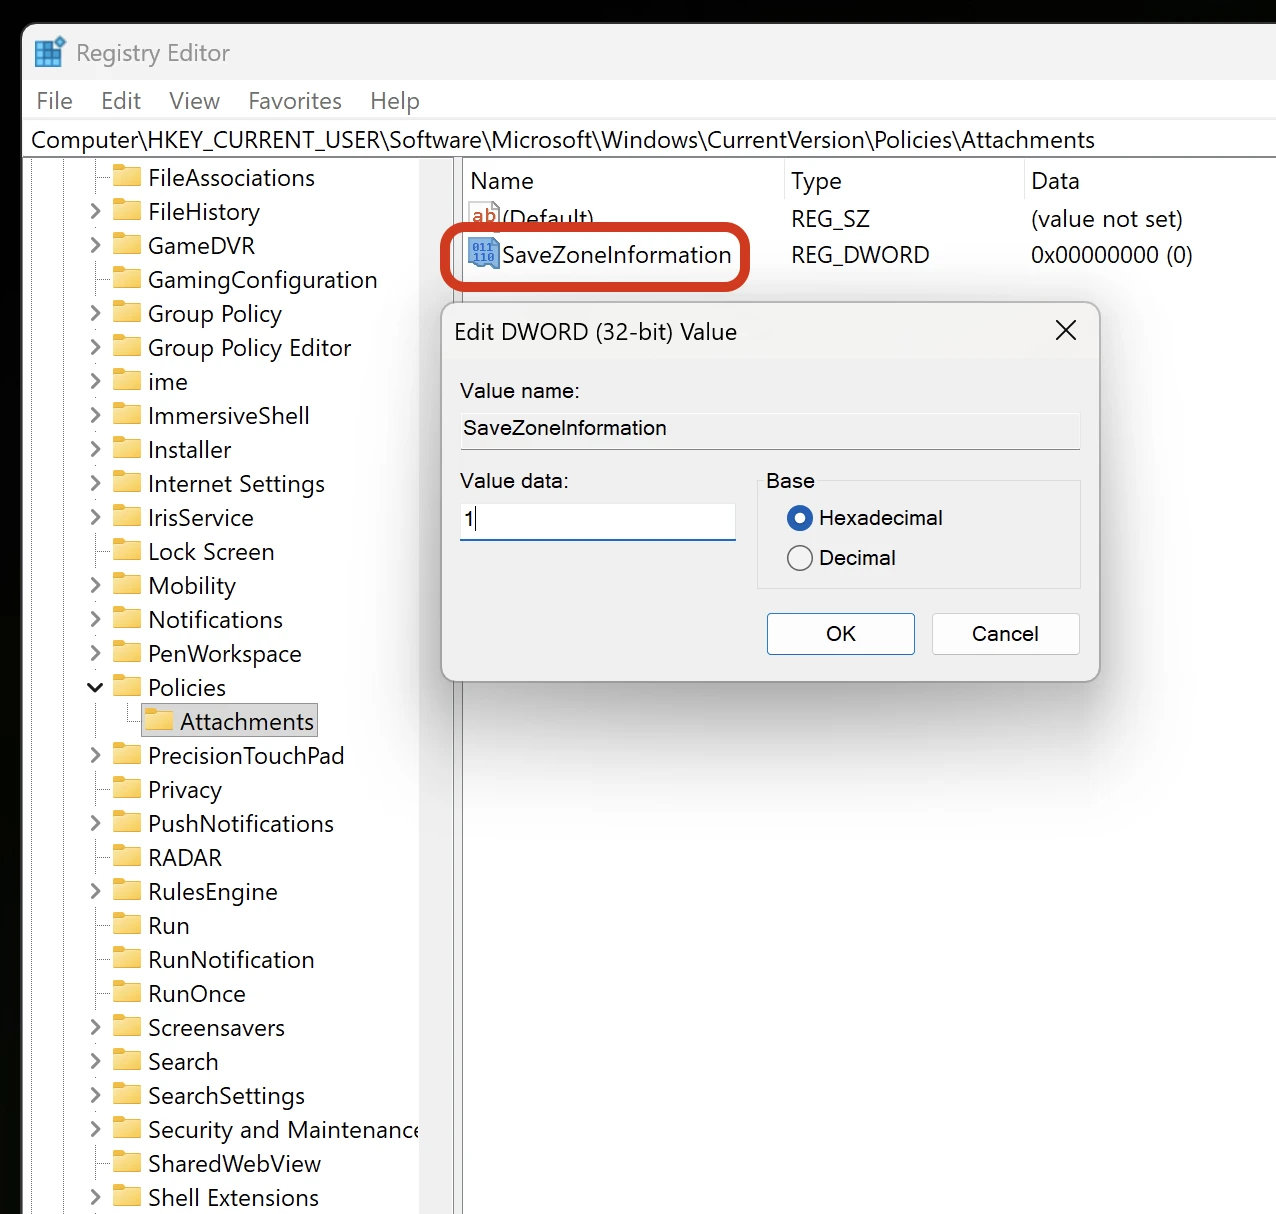Expand the Search tree node
Screen dimensions: 1276x1214
(x=95, y=1061)
